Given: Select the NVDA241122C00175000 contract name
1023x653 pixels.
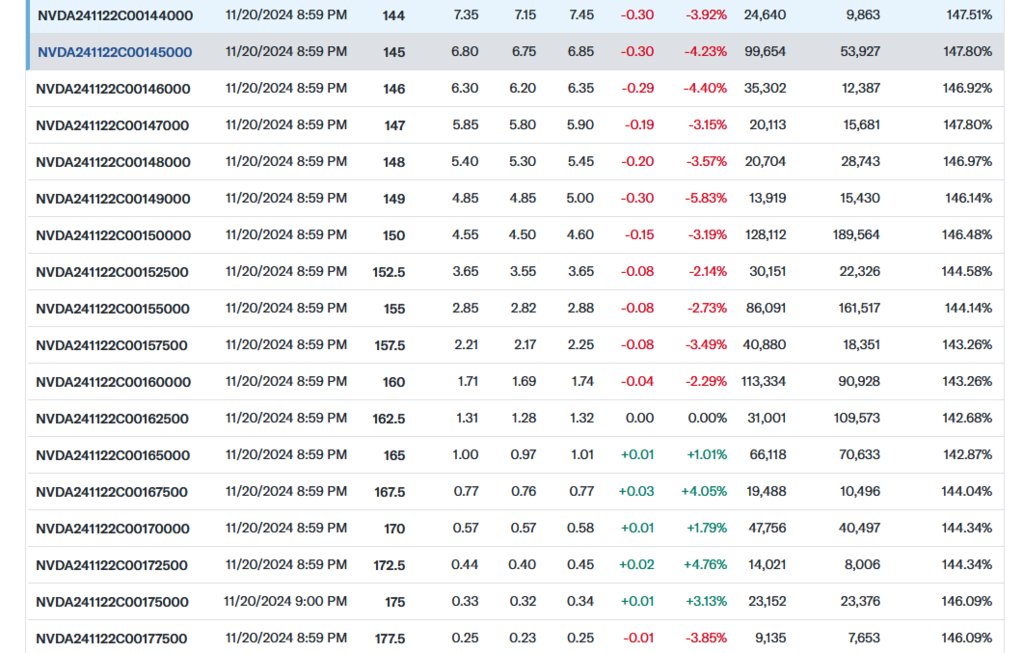Looking at the screenshot, I should tap(112, 602).
